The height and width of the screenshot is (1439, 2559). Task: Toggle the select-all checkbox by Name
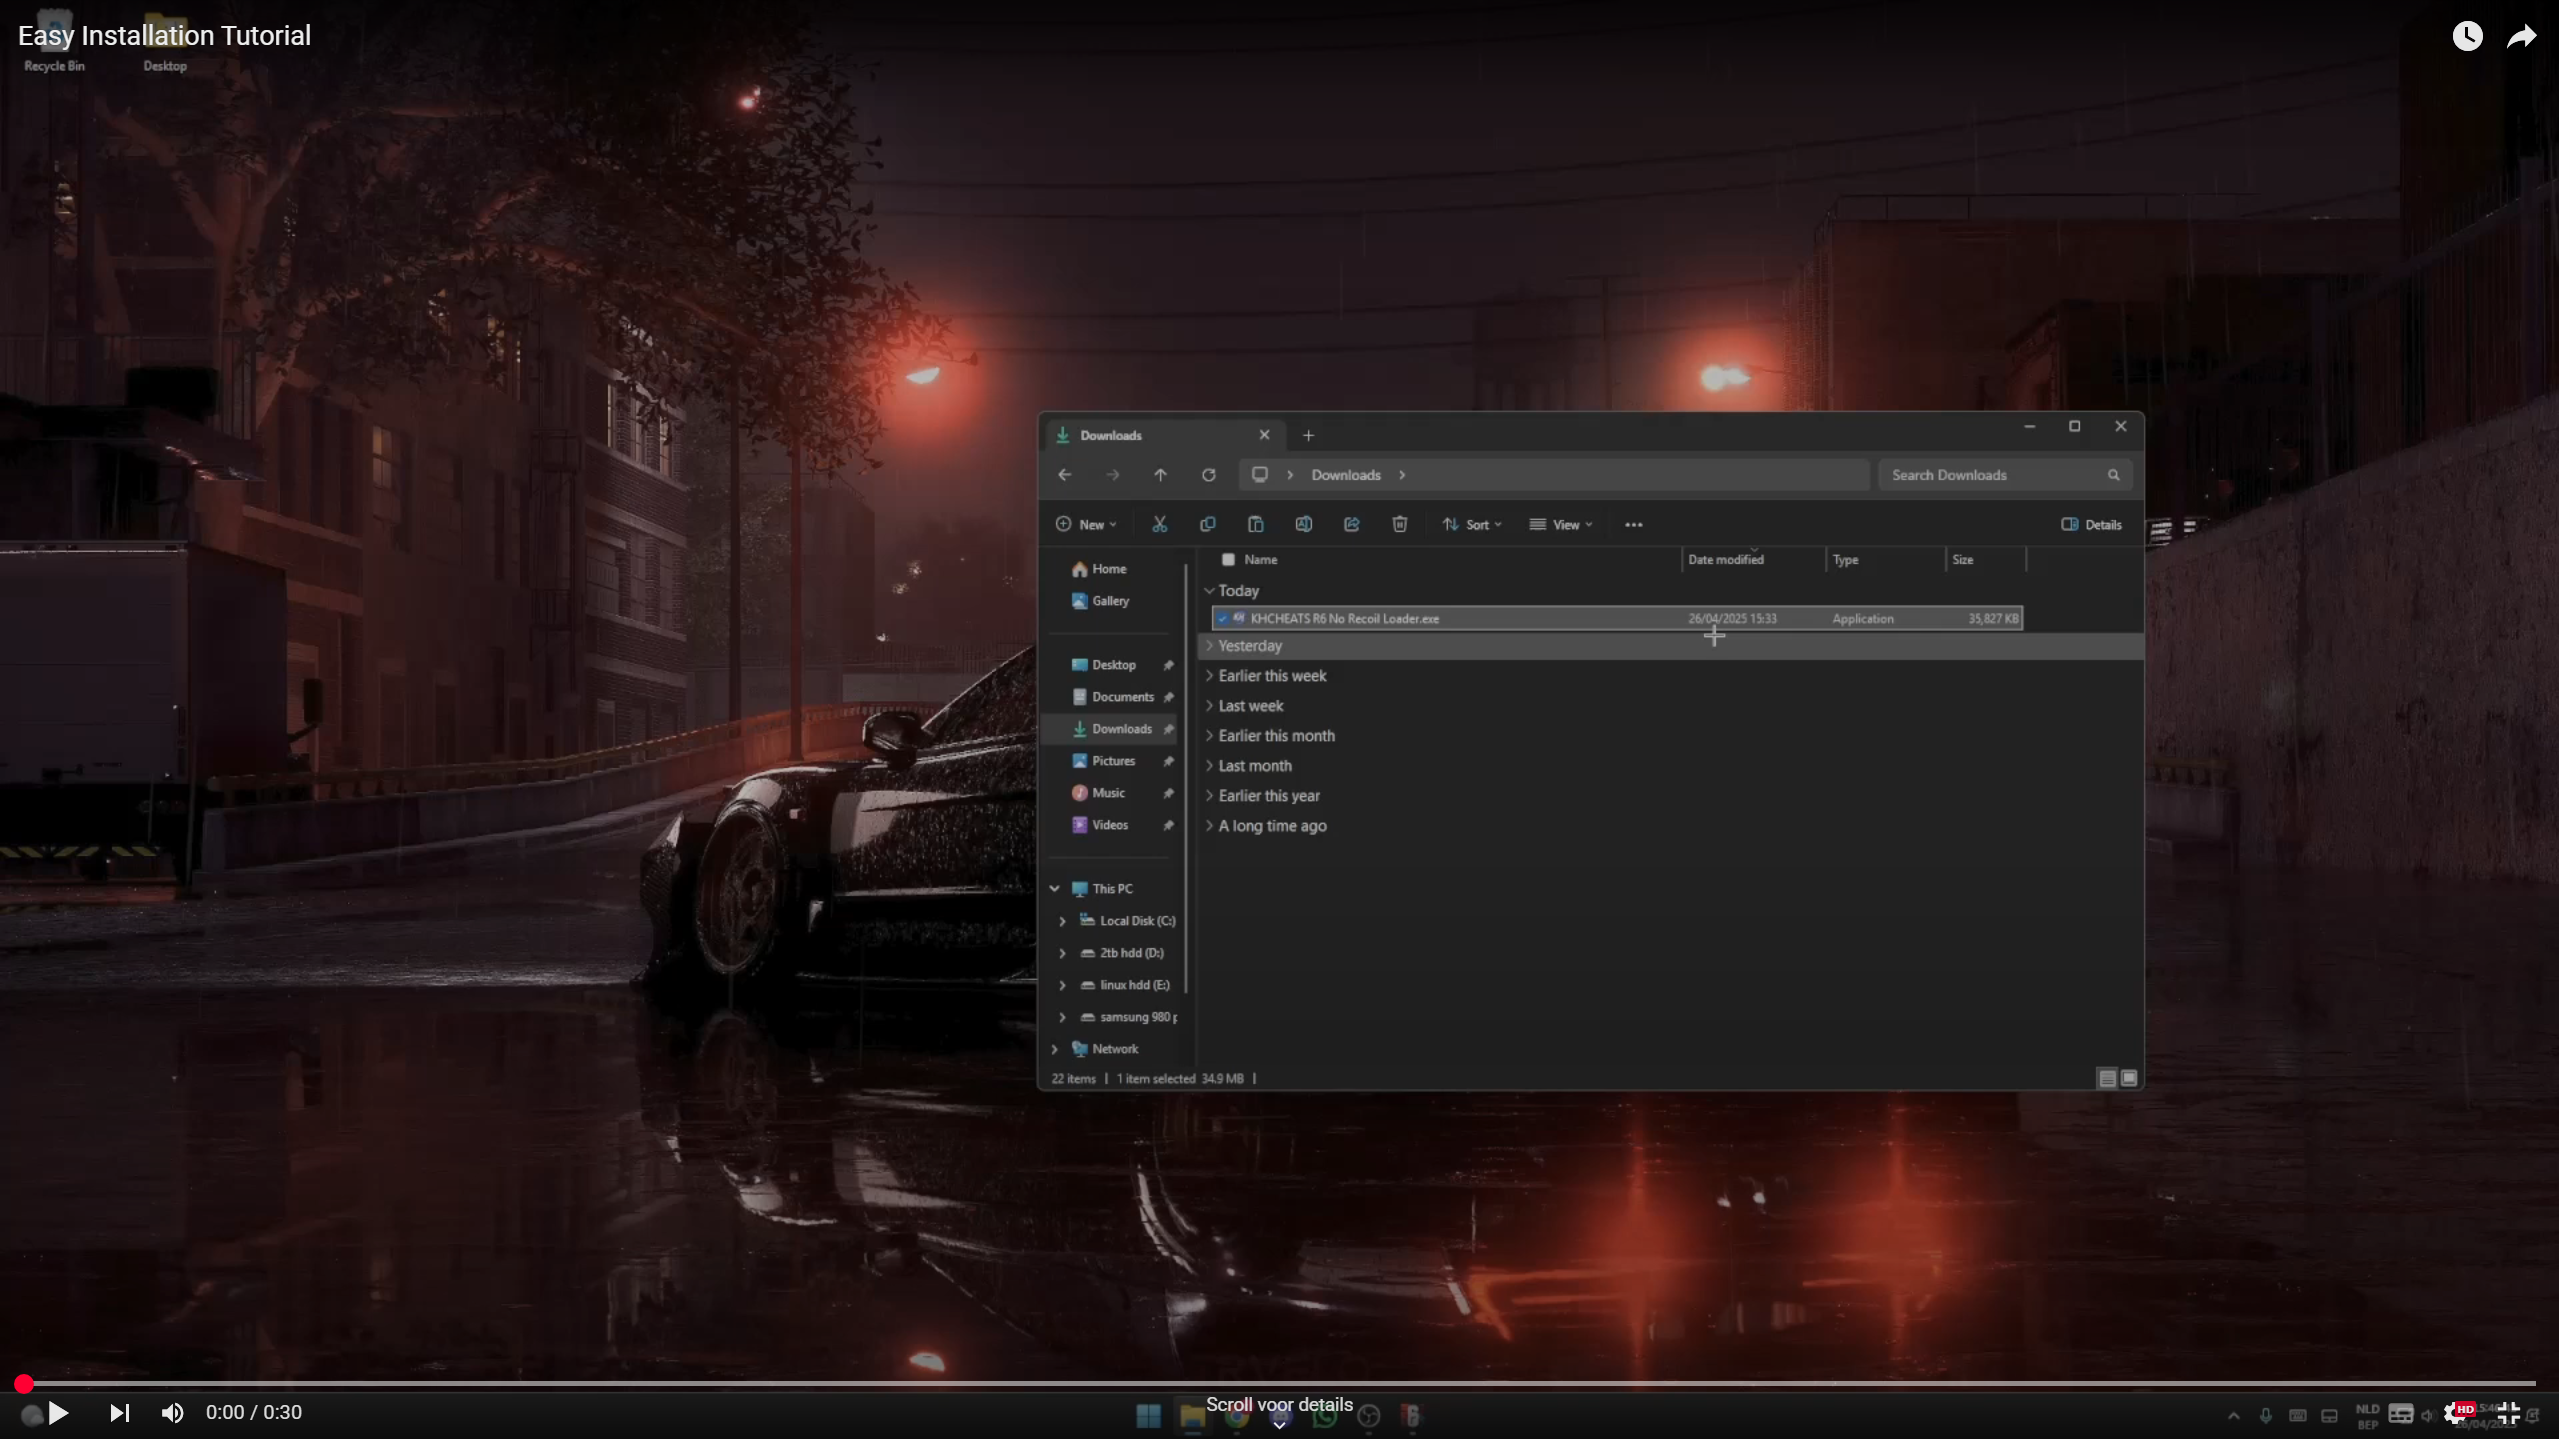click(1228, 560)
